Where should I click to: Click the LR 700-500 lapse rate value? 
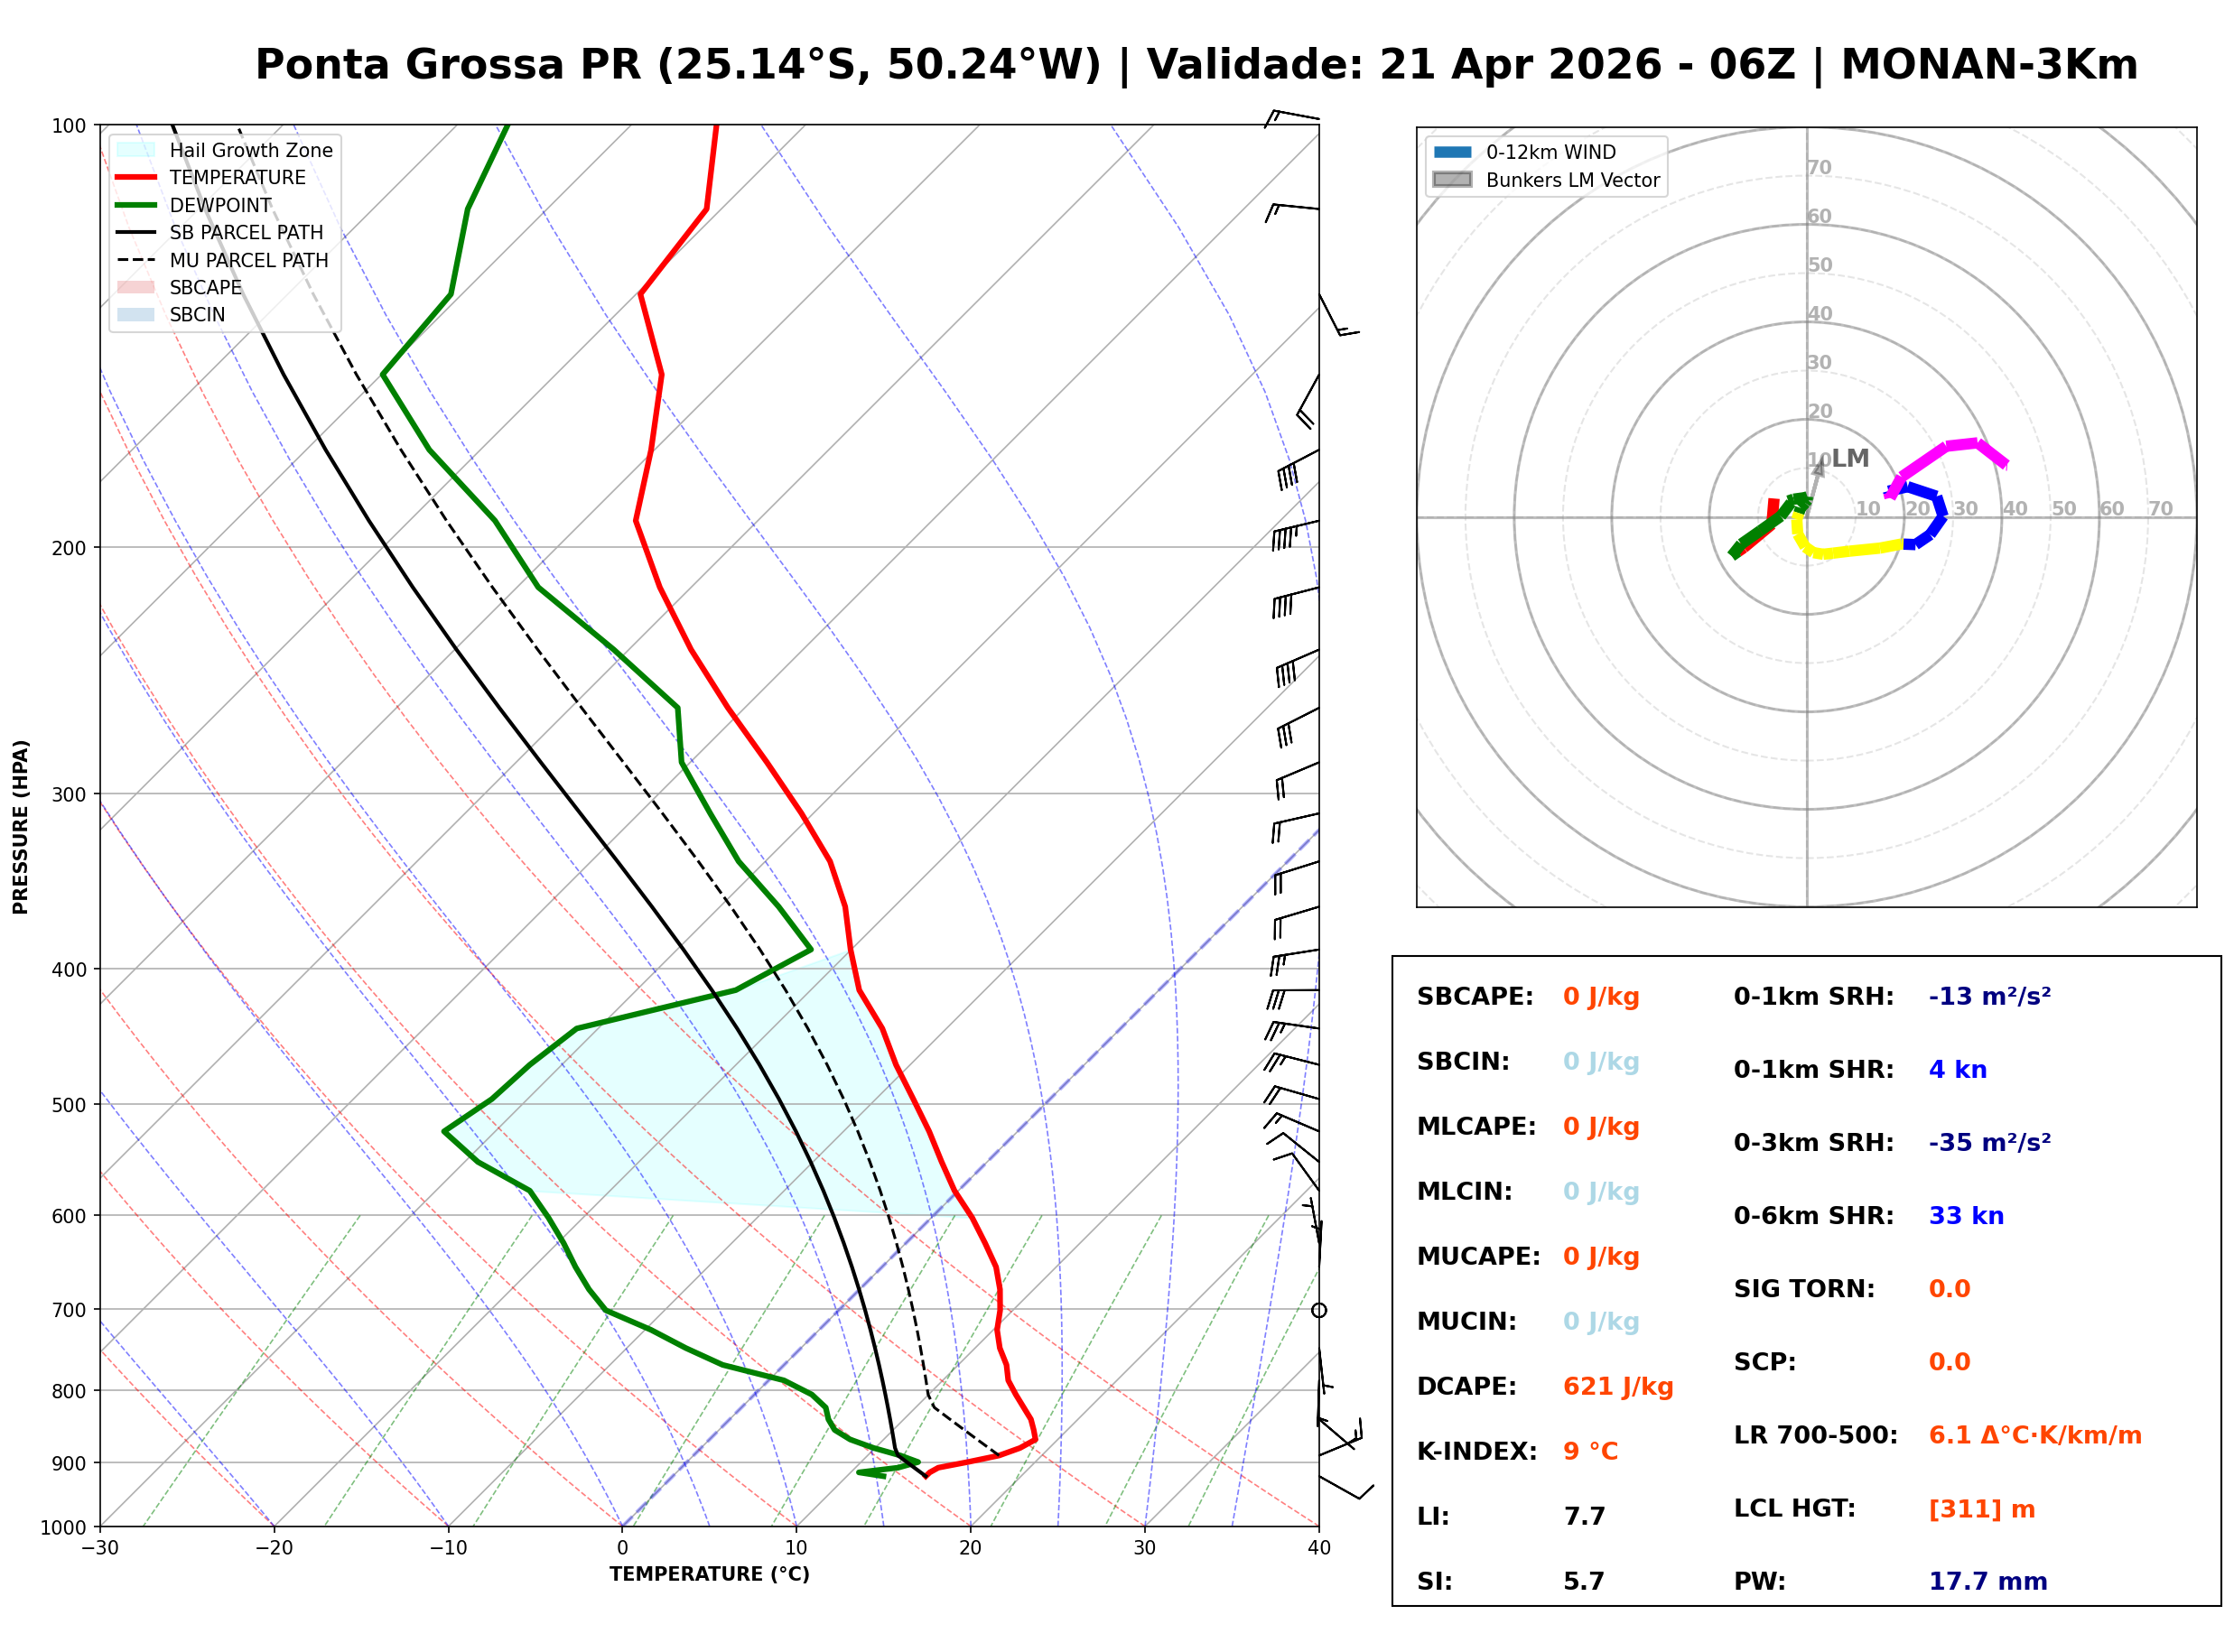point(2034,1435)
